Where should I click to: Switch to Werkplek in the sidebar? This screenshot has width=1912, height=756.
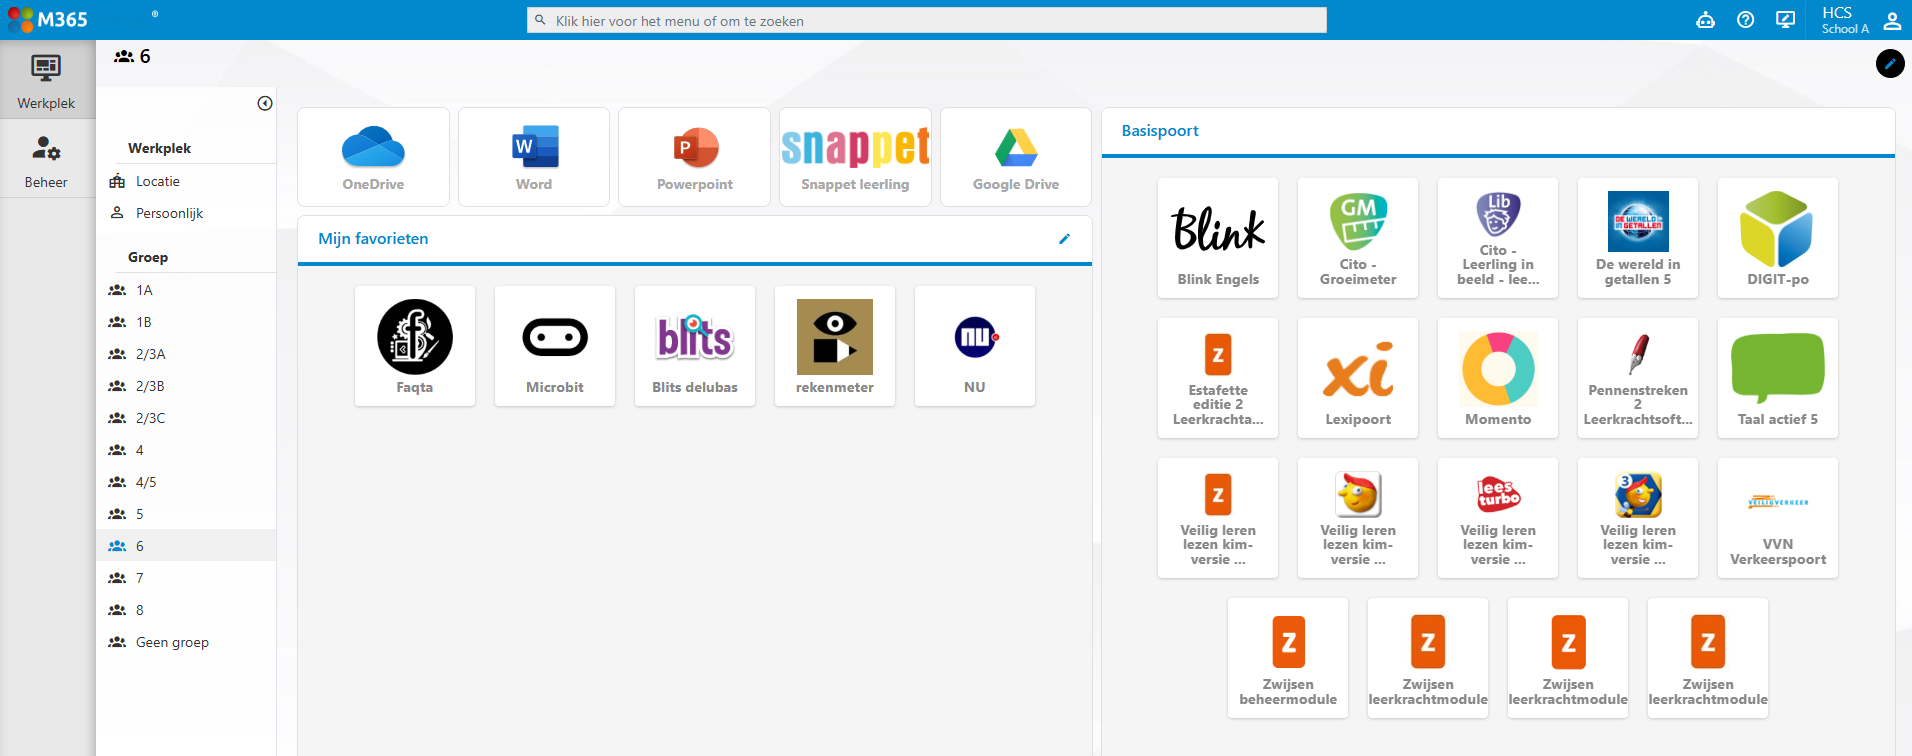pyautogui.click(x=46, y=80)
